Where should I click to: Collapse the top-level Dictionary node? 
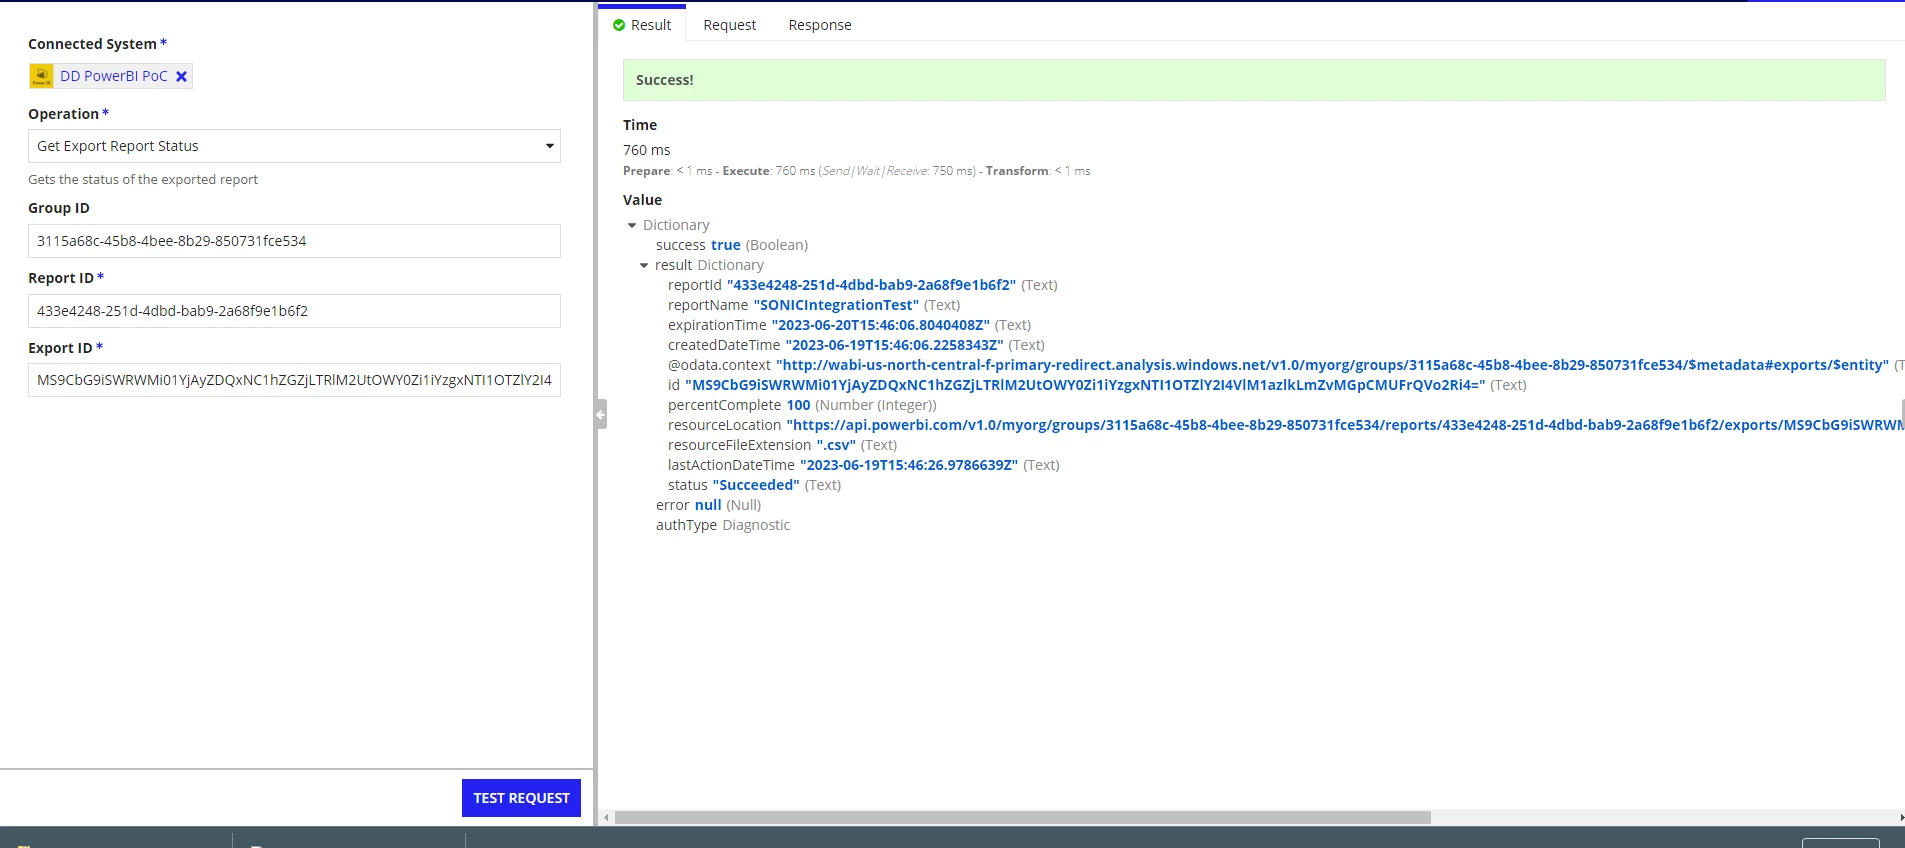[632, 225]
